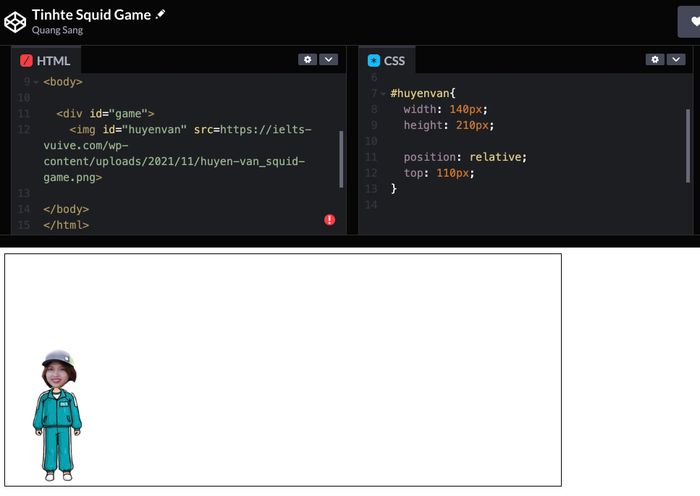
Task: Click the CodePen logo icon
Action: 15,21
